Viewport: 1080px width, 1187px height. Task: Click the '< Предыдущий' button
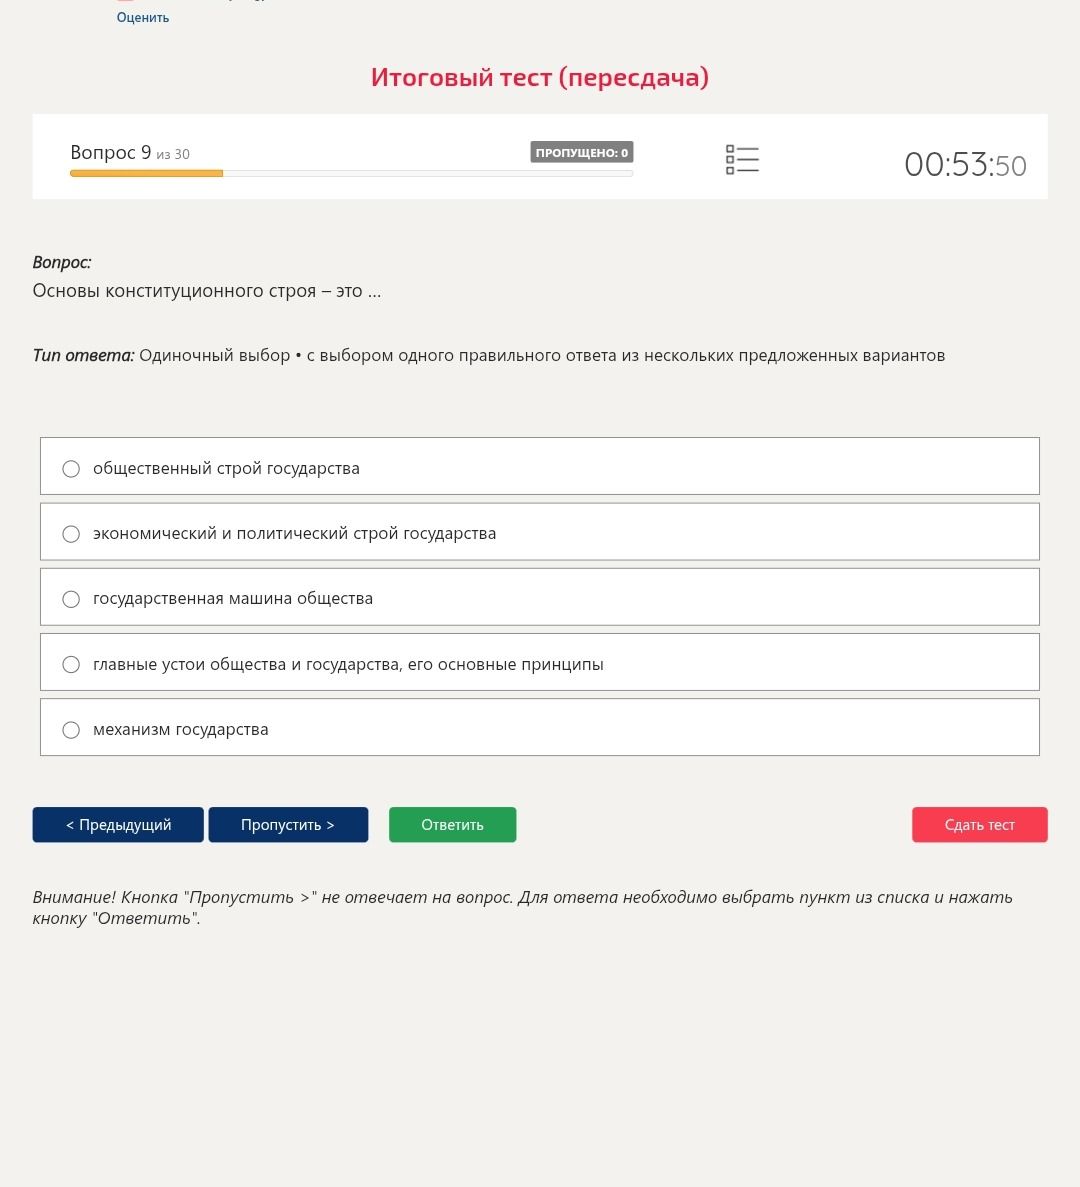(118, 824)
